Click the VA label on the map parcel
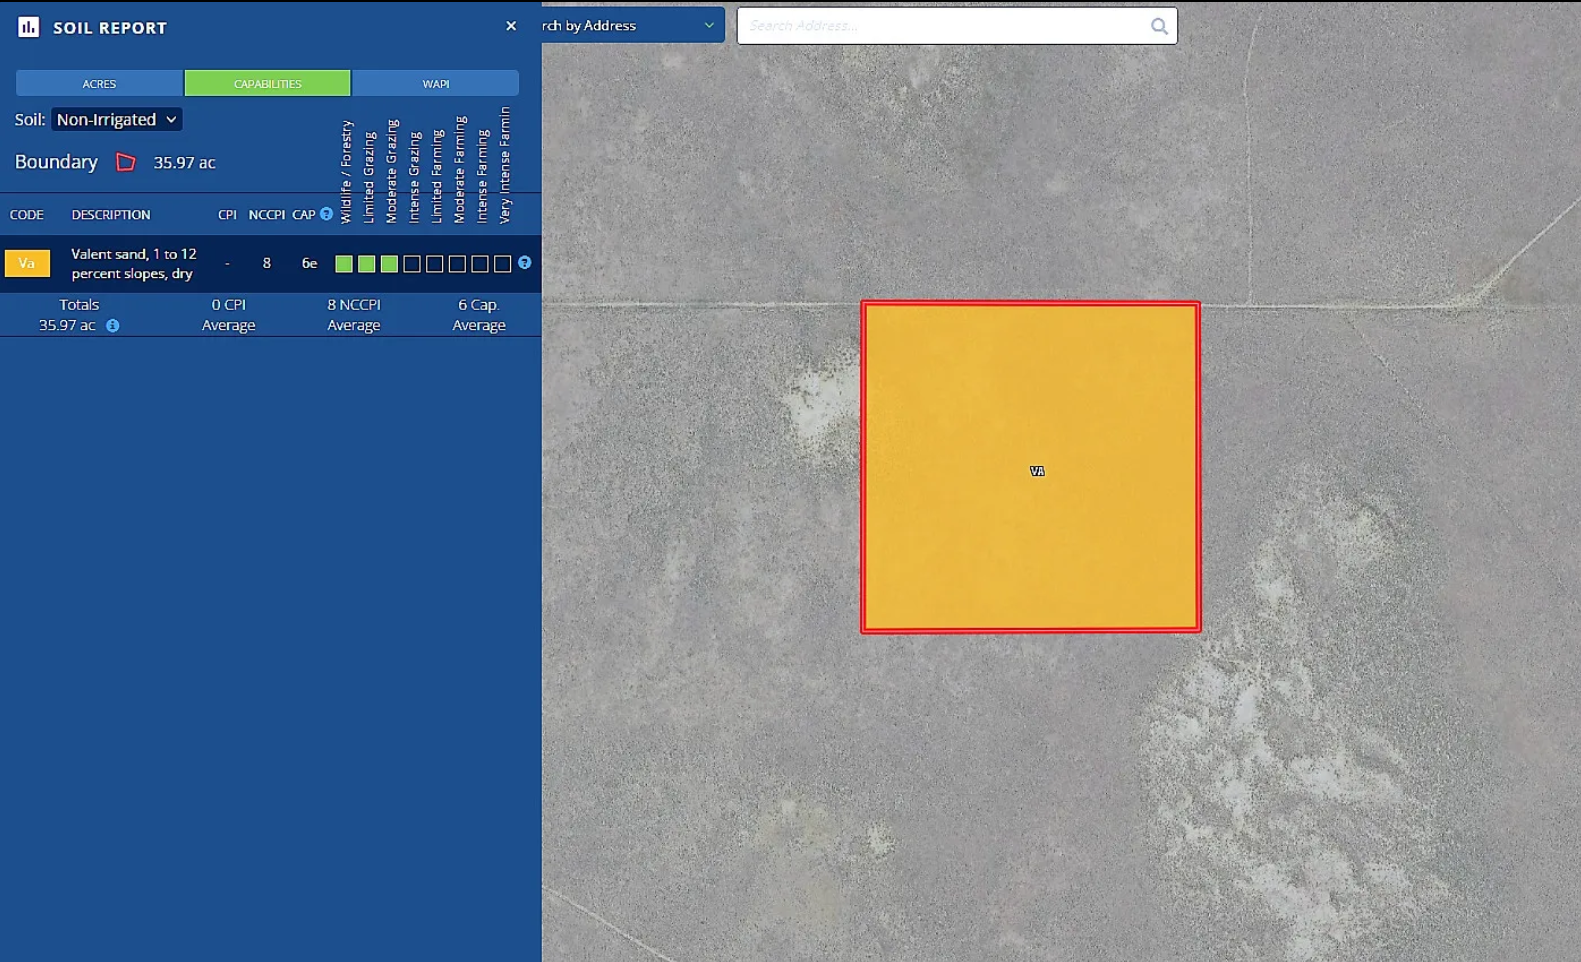This screenshot has width=1581, height=962. click(1037, 471)
